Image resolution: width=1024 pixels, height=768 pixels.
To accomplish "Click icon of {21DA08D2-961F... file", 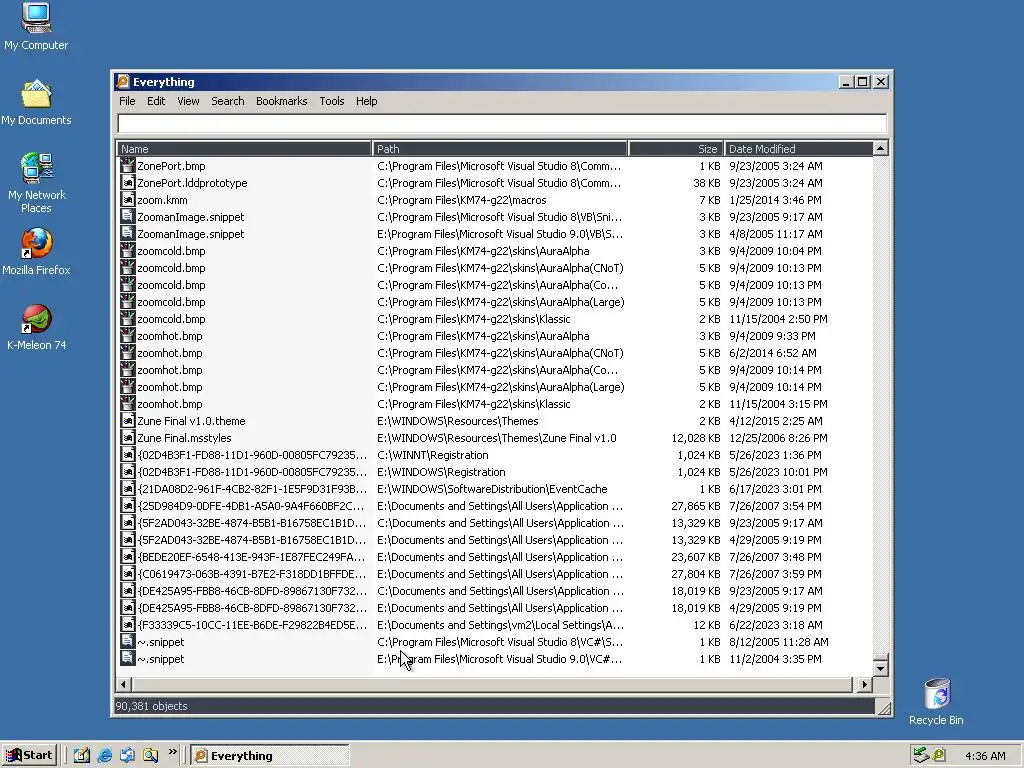I will 128,488.
